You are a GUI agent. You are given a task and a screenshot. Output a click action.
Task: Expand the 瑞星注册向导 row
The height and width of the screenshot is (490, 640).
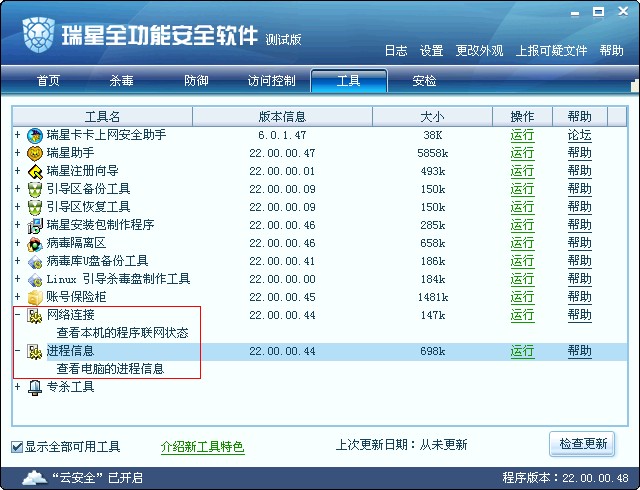click(18, 170)
